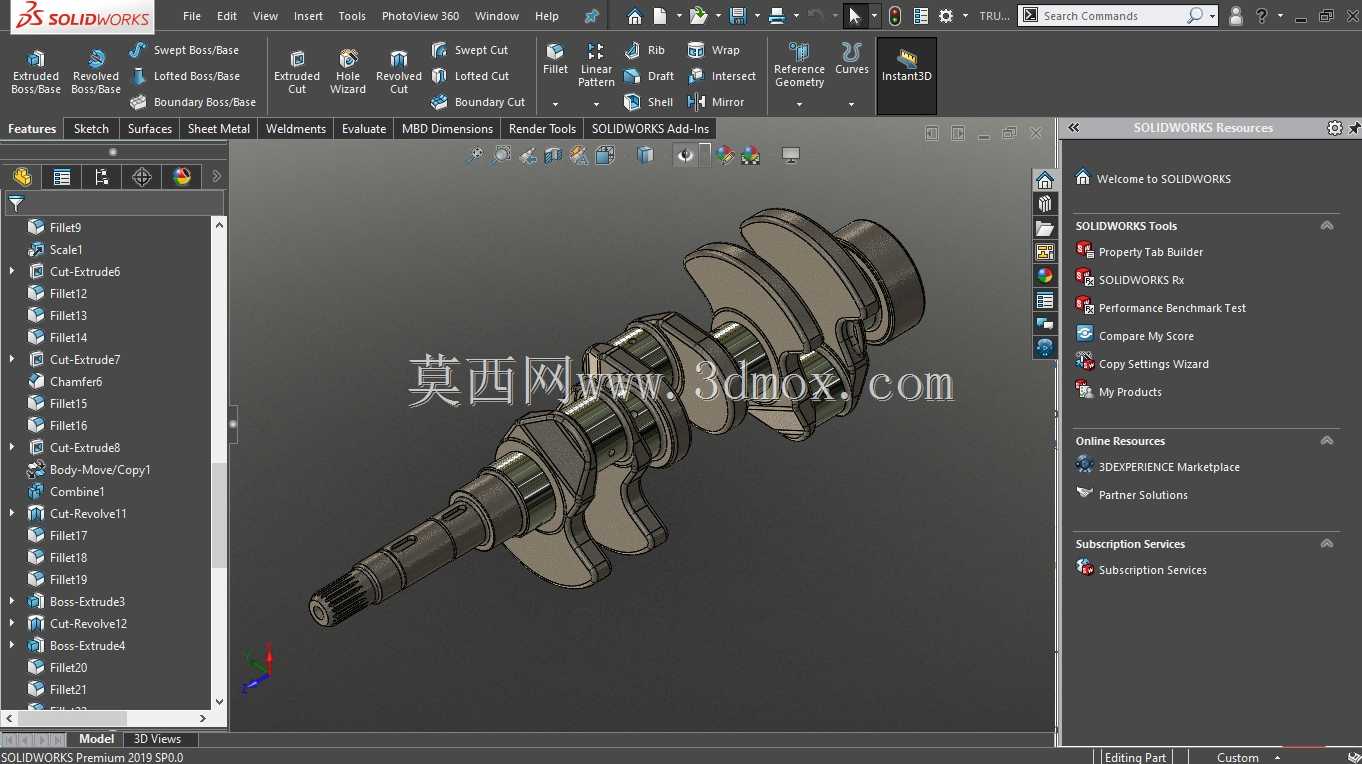1362x764 pixels.
Task: Switch to the Sheet Metal tab
Action: (x=219, y=129)
